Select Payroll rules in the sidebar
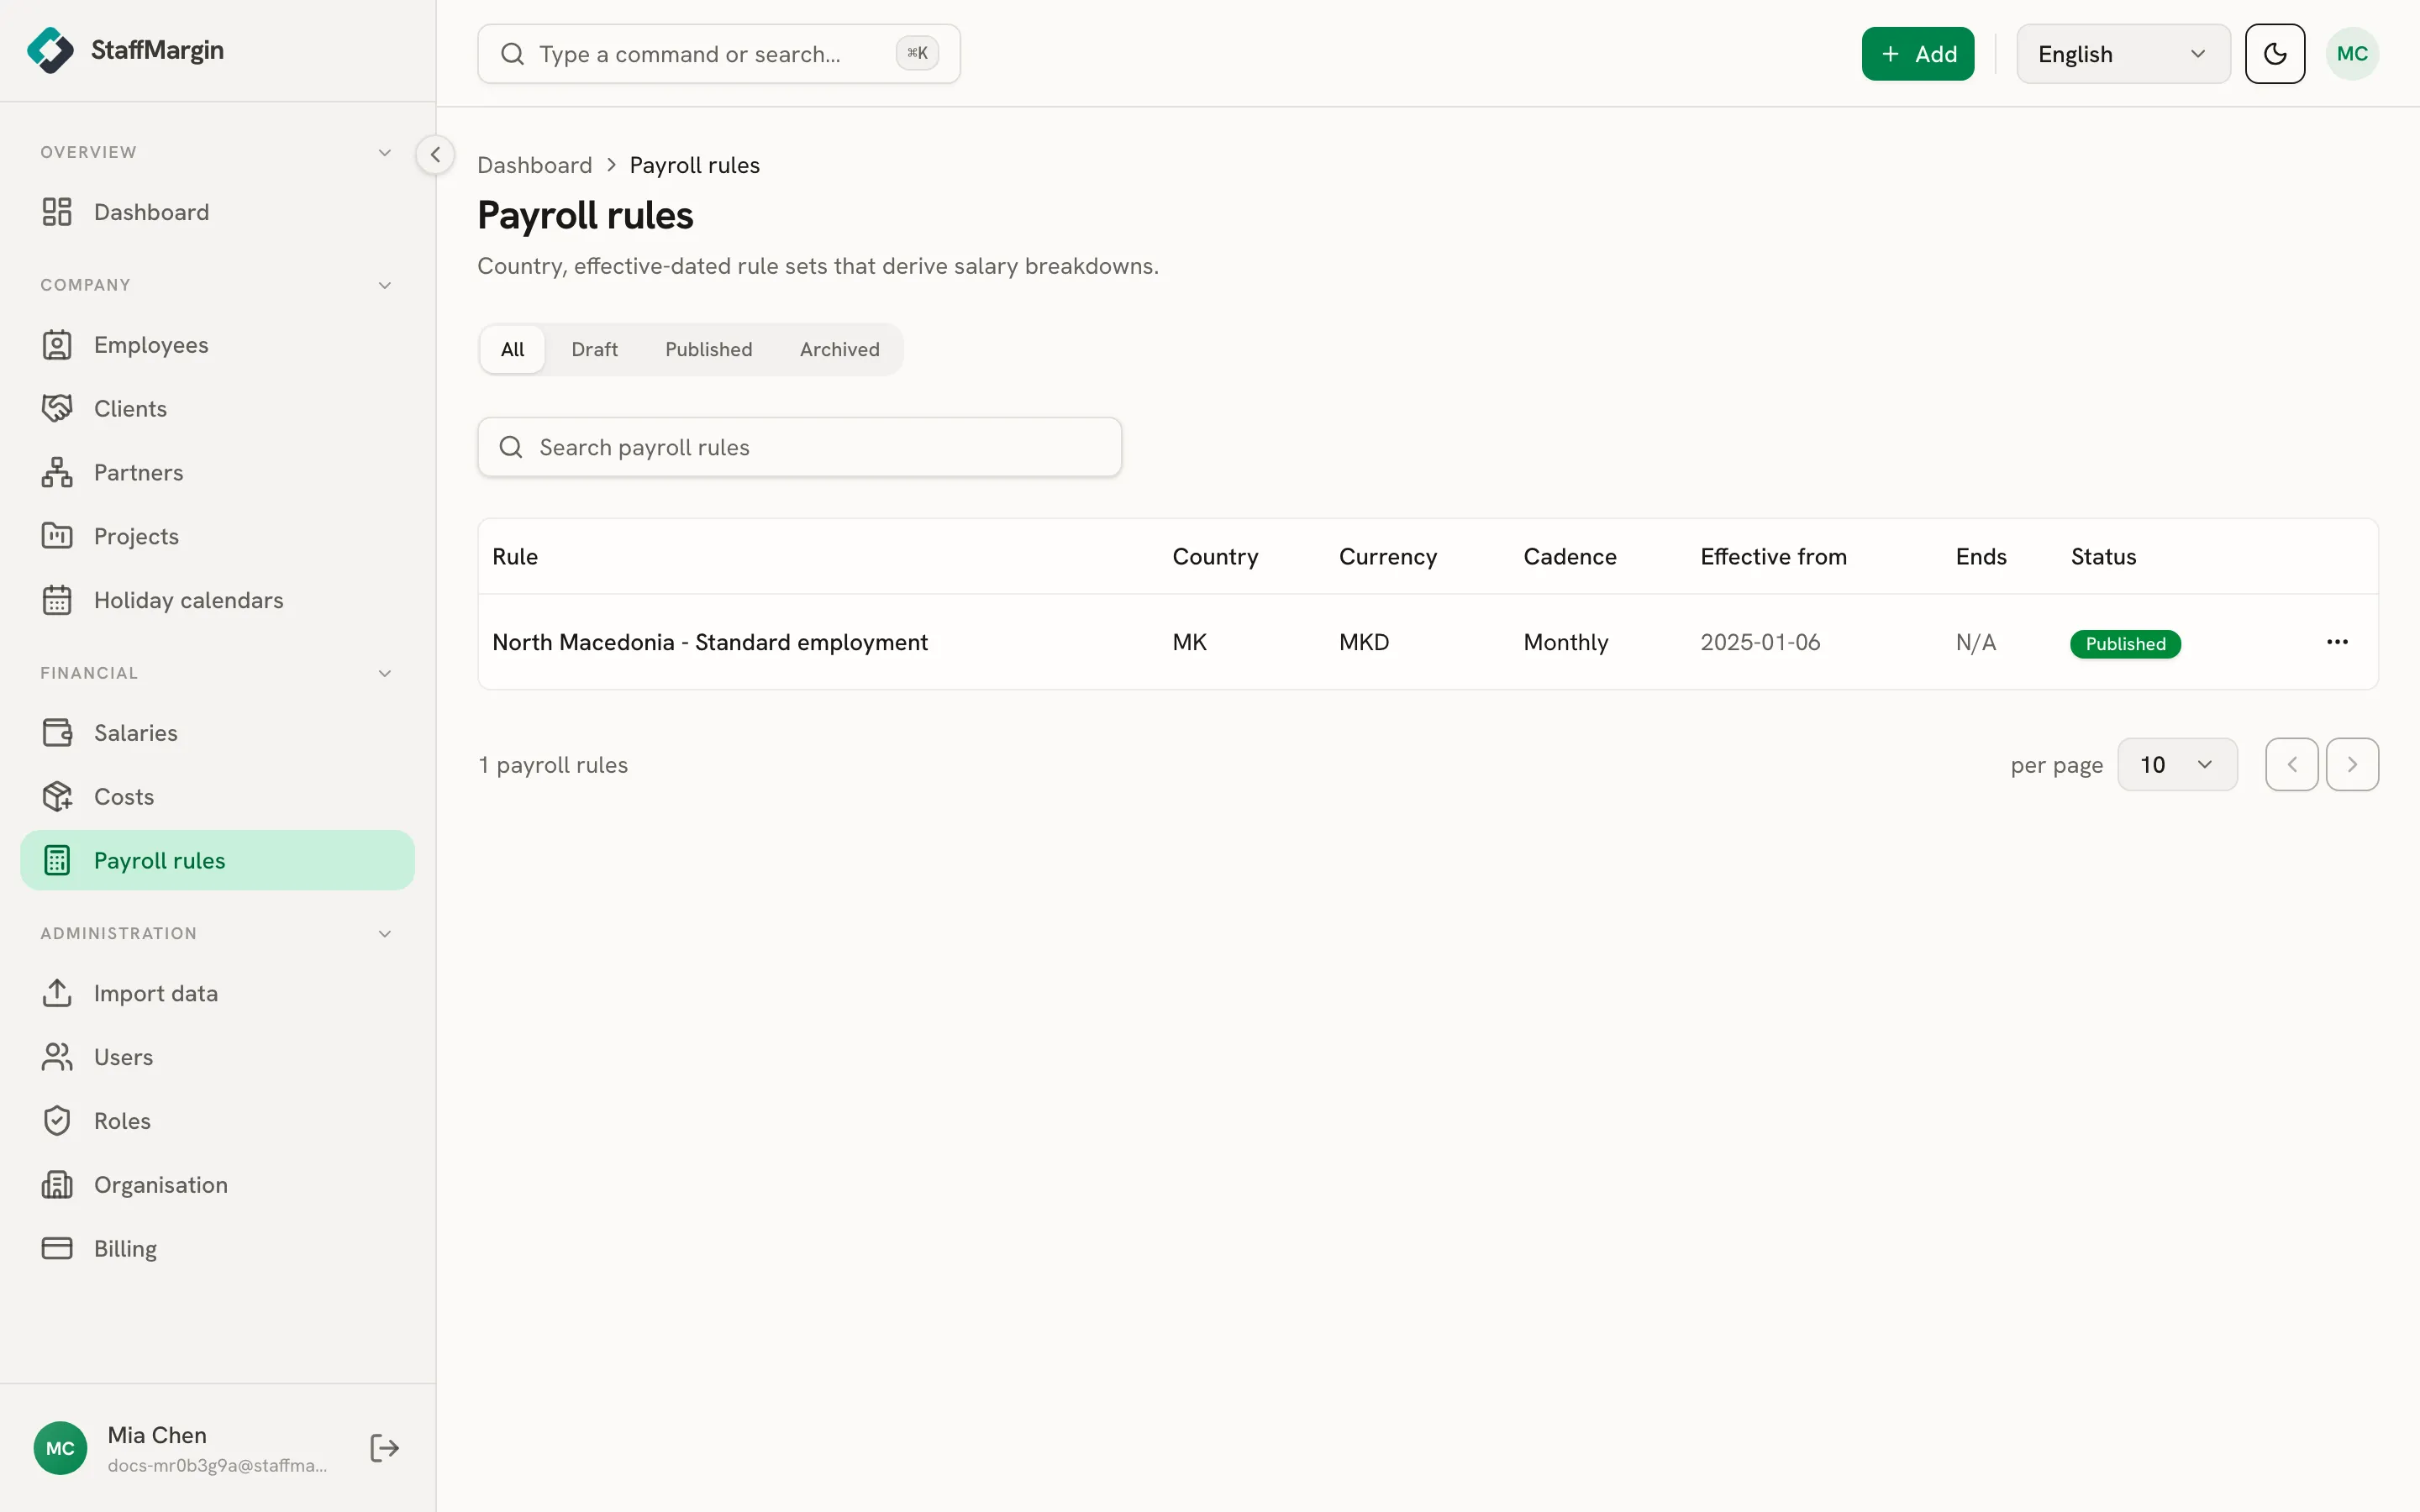Screen dimensions: 2420x1512 click(217, 860)
